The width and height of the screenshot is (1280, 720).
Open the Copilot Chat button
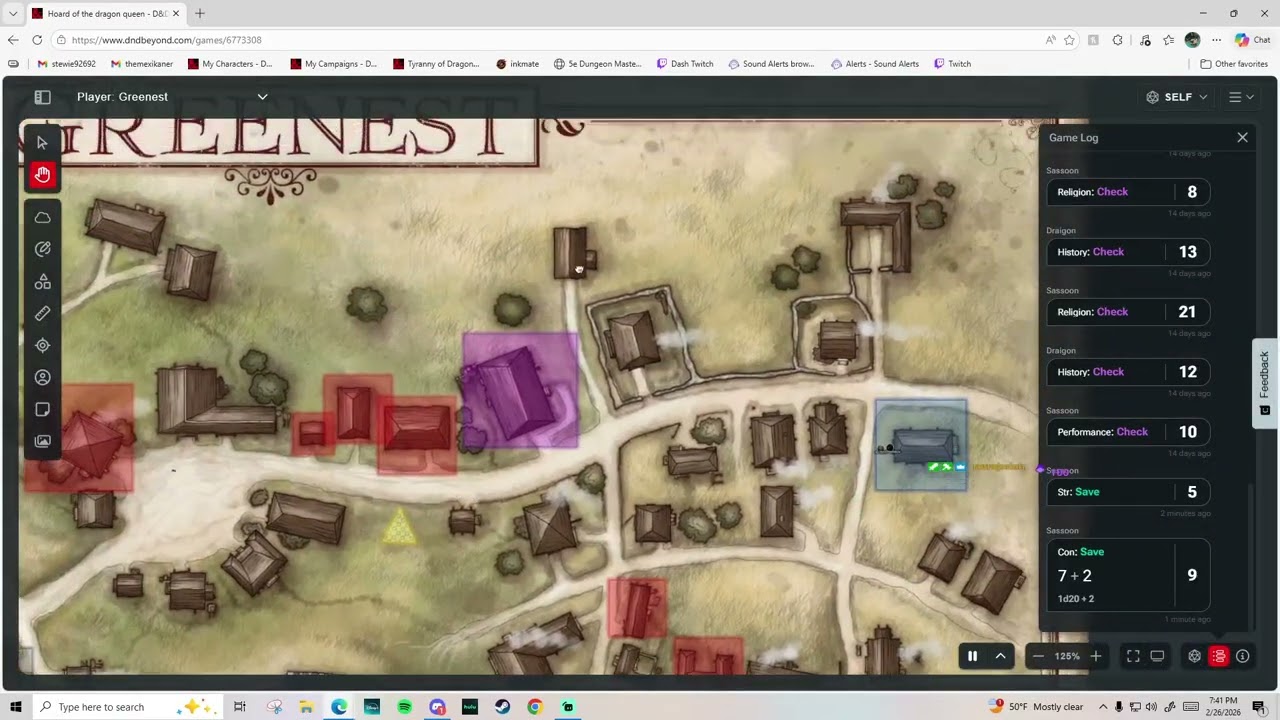point(1251,40)
